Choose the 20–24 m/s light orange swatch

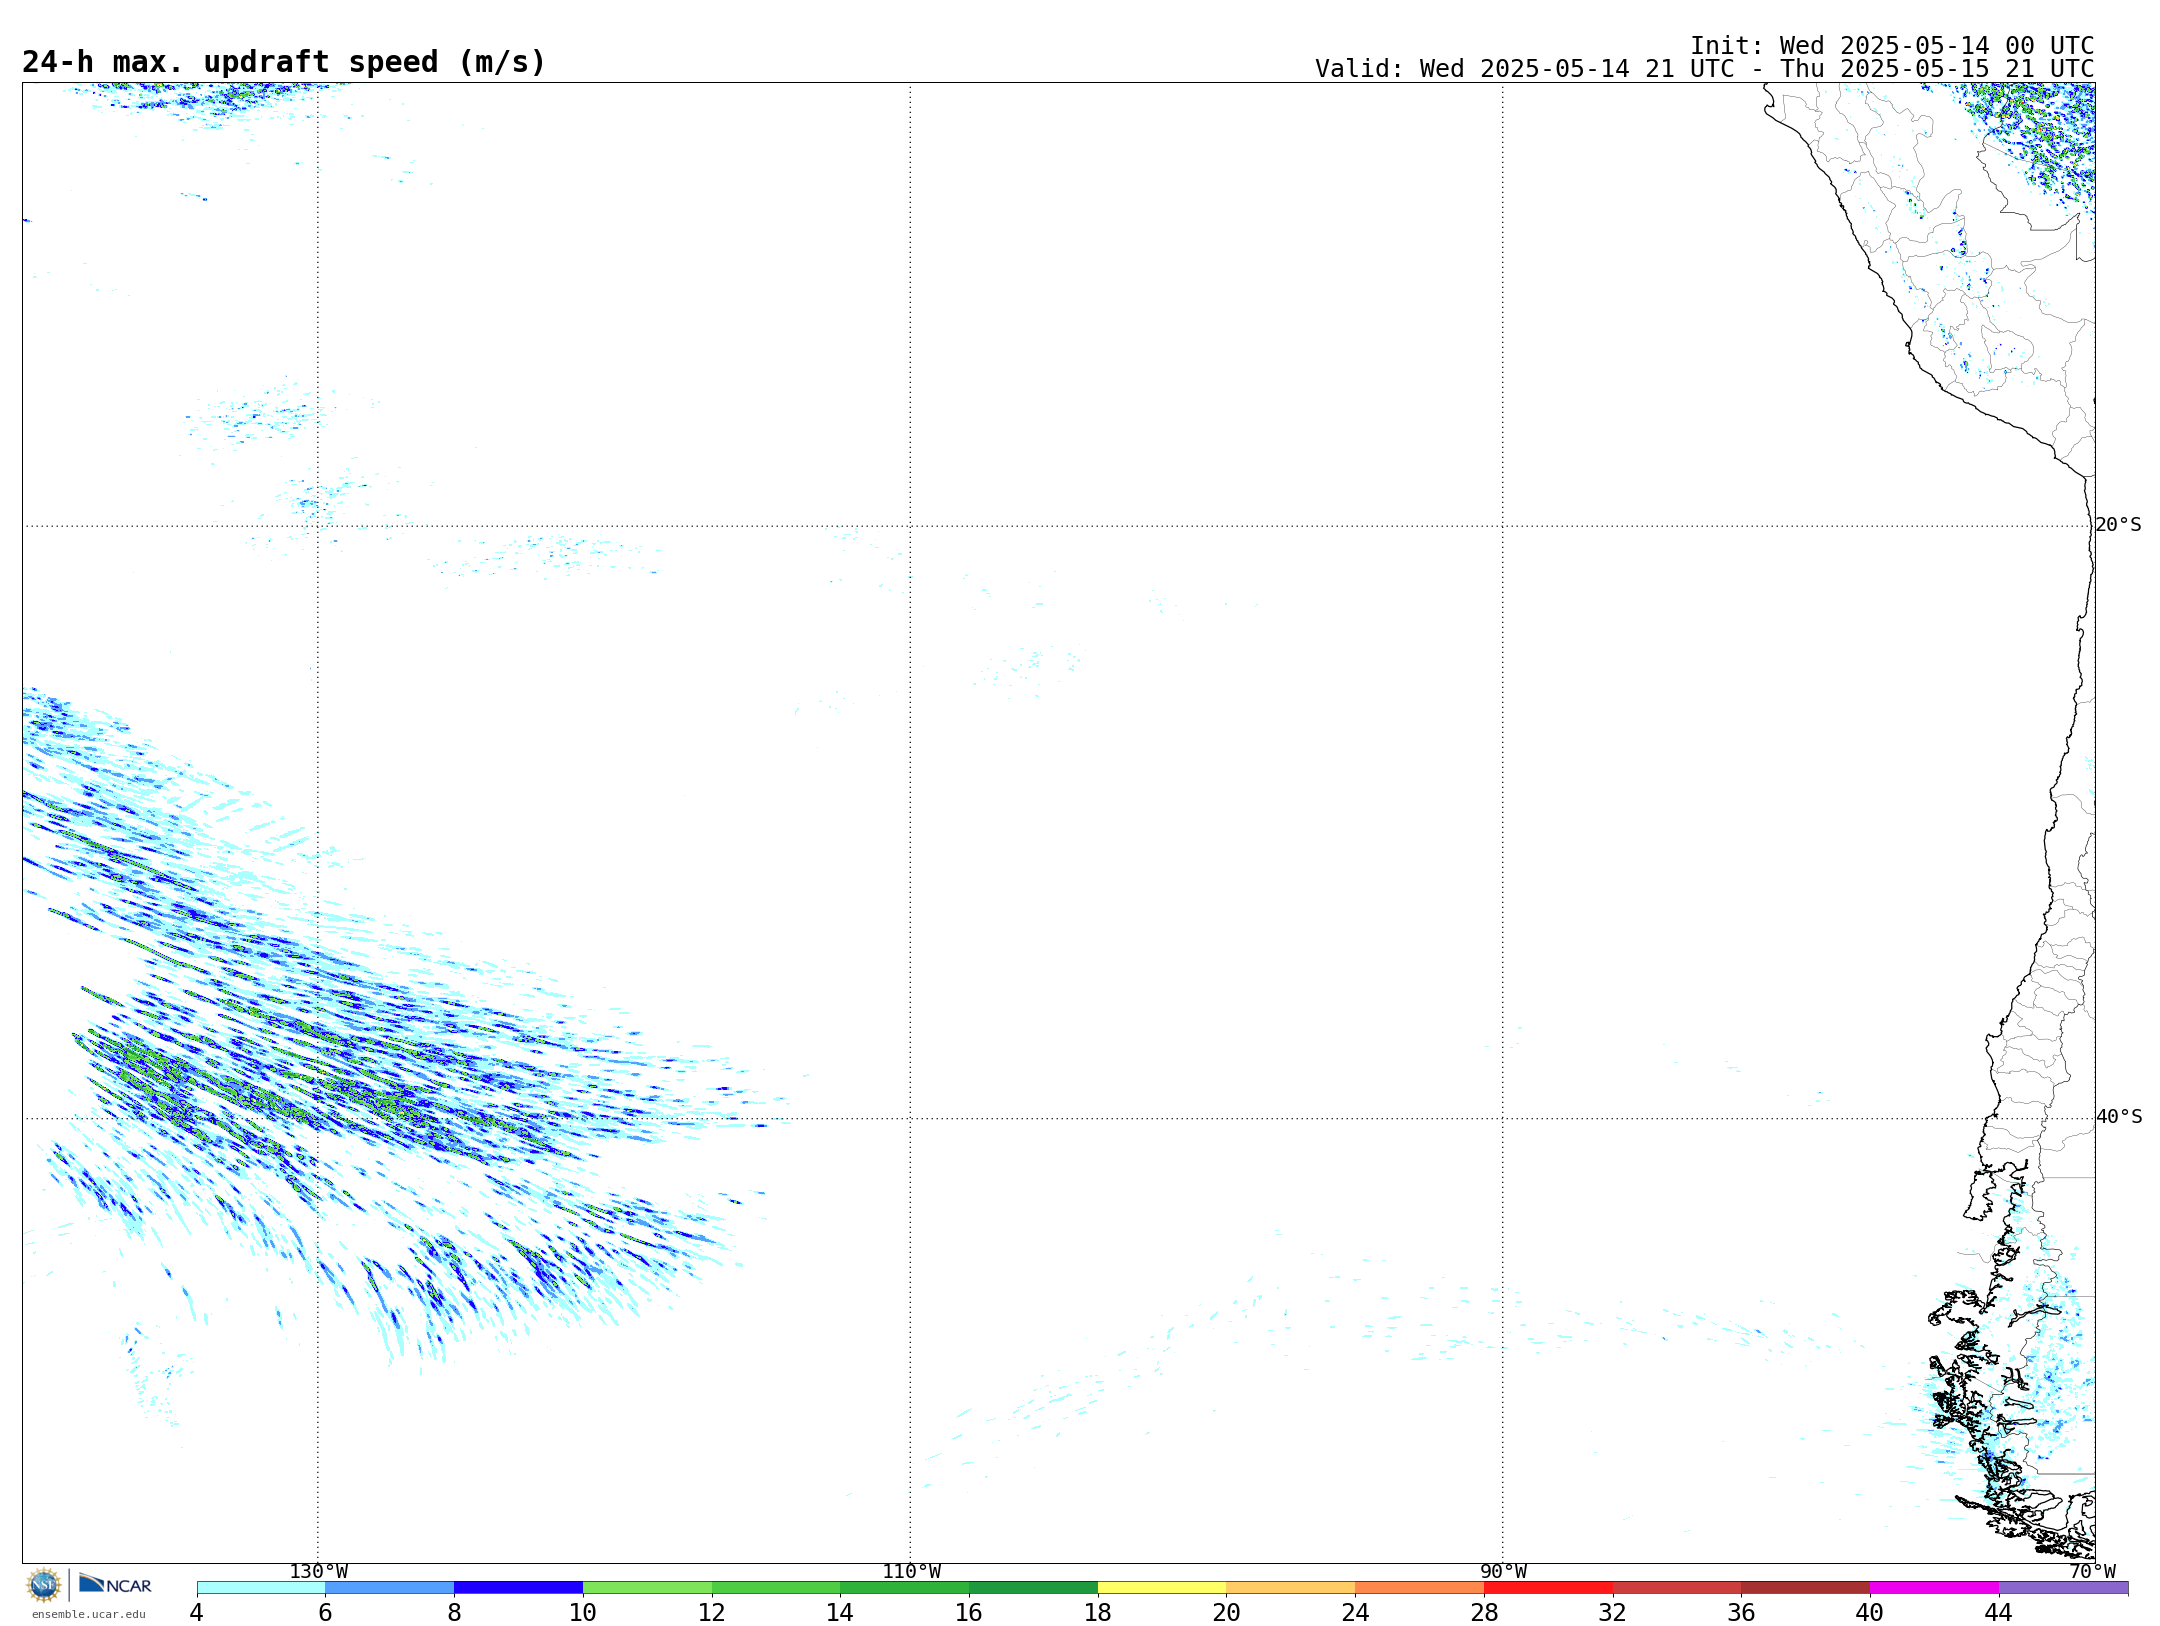(x=1291, y=1588)
